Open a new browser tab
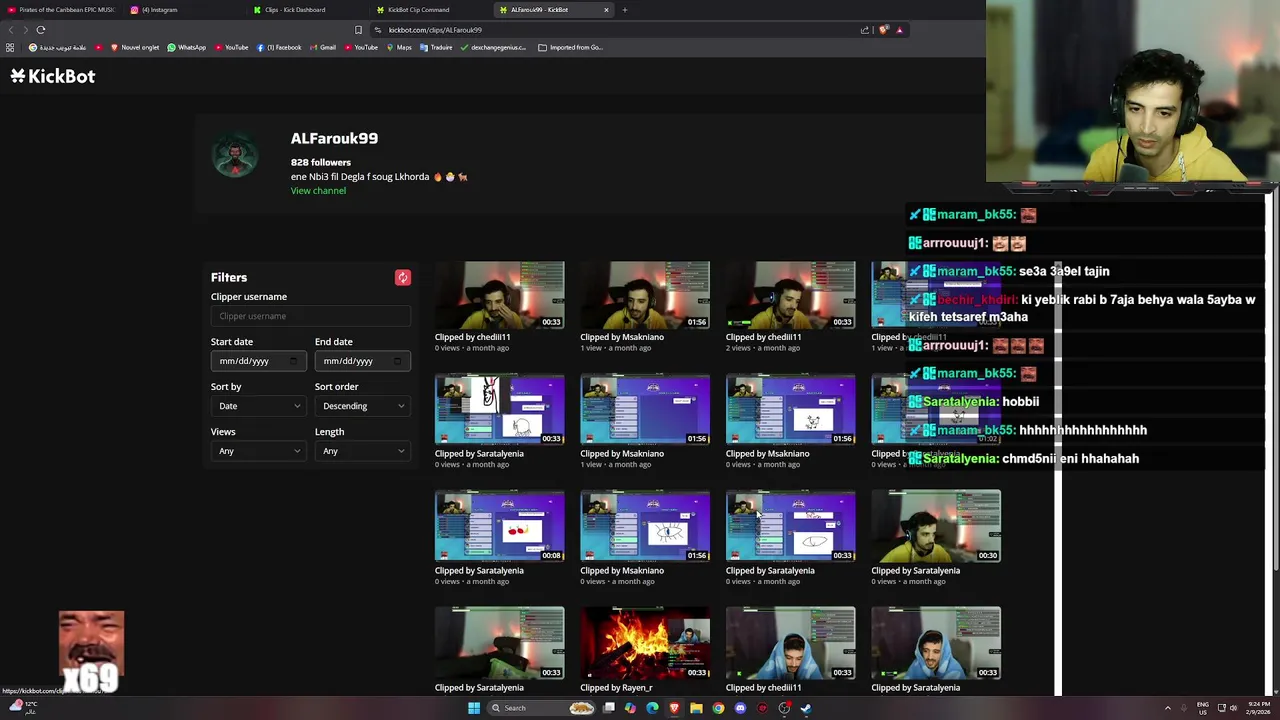1280x720 pixels. point(625,10)
